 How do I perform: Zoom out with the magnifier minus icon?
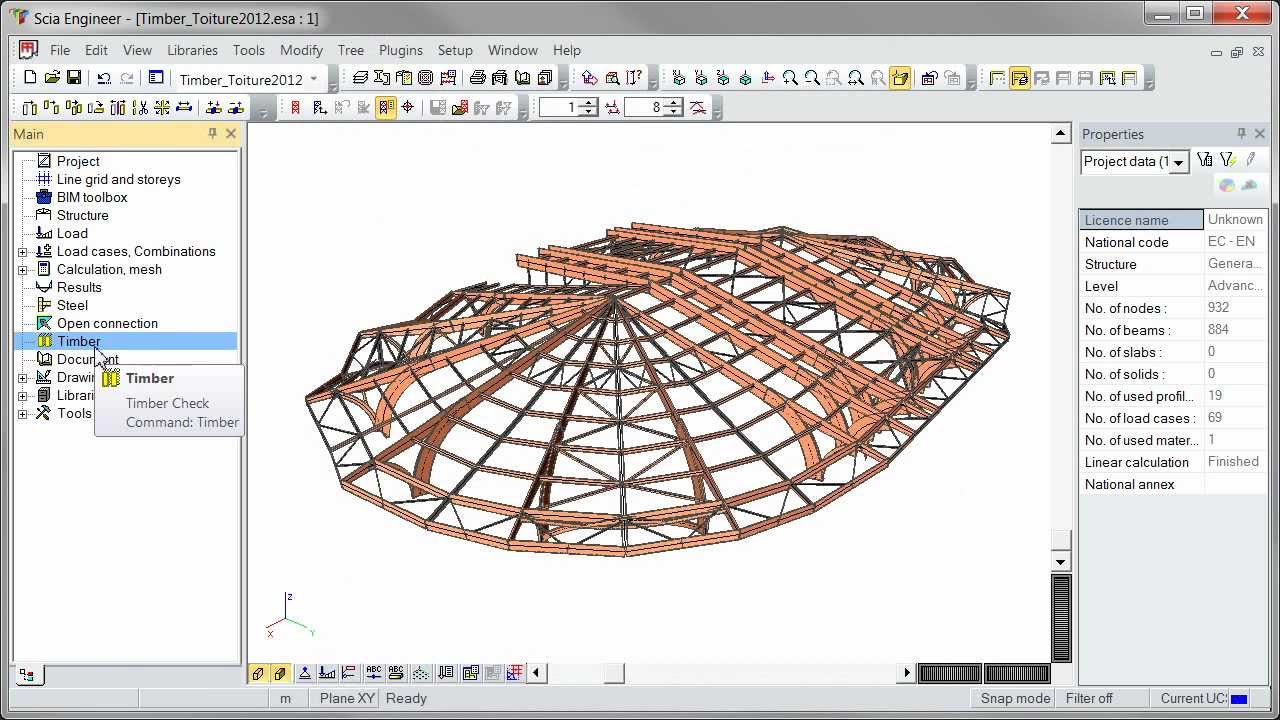[812, 78]
